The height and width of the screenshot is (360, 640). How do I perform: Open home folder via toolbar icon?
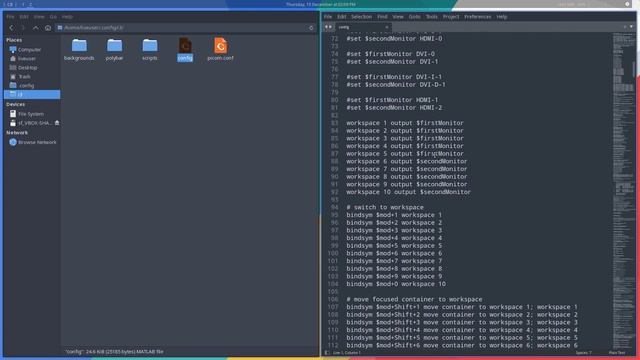tap(48, 28)
